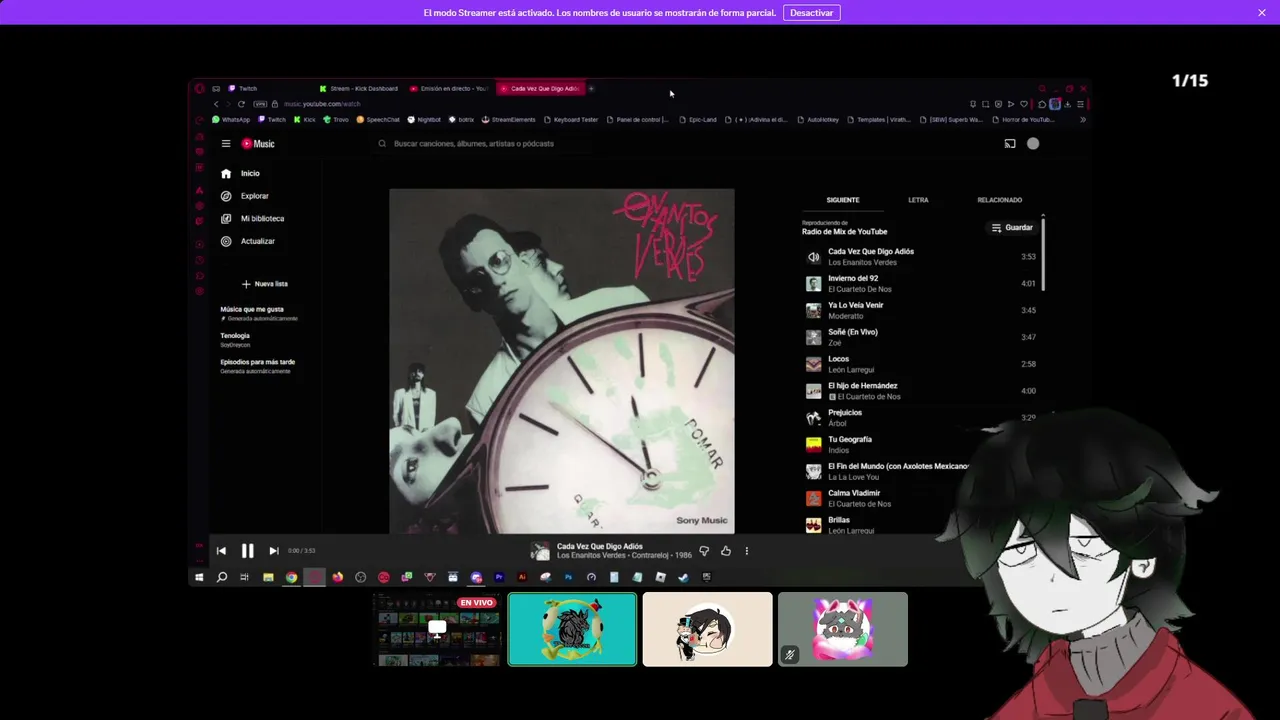1280x720 pixels.
Task: Open the Música que me gusta playlist
Action: tap(260, 313)
